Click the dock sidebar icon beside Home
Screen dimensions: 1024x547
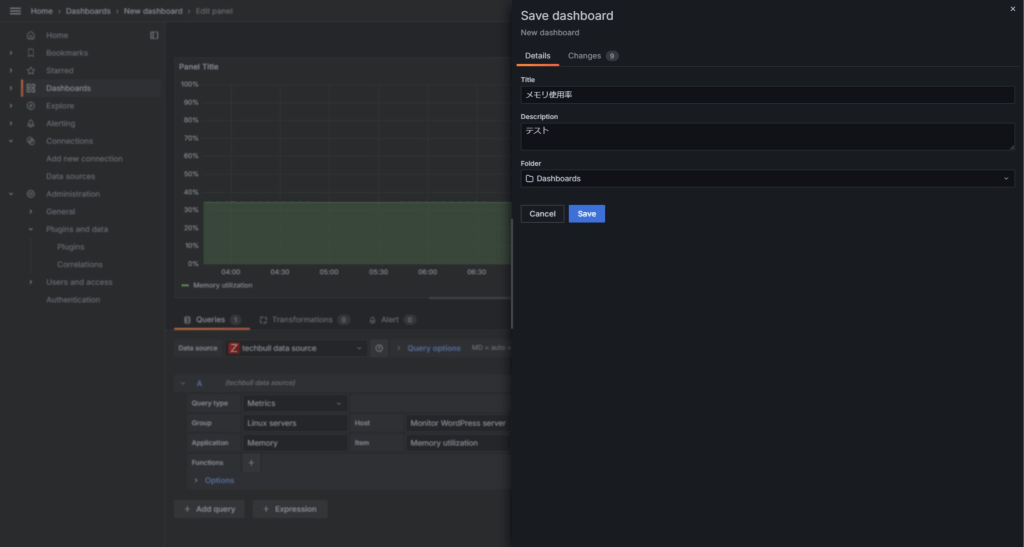[x=154, y=35]
